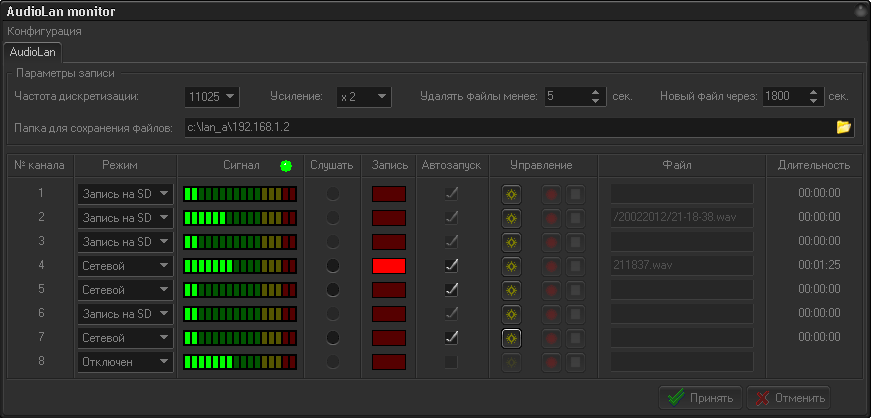
Task: Click the stop button on channel 1
Action: tap(576, 194)
